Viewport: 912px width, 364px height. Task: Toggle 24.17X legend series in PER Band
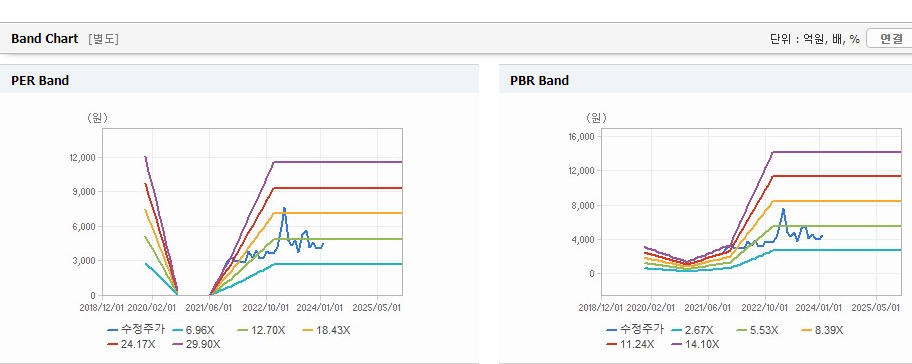pos(131,344)
